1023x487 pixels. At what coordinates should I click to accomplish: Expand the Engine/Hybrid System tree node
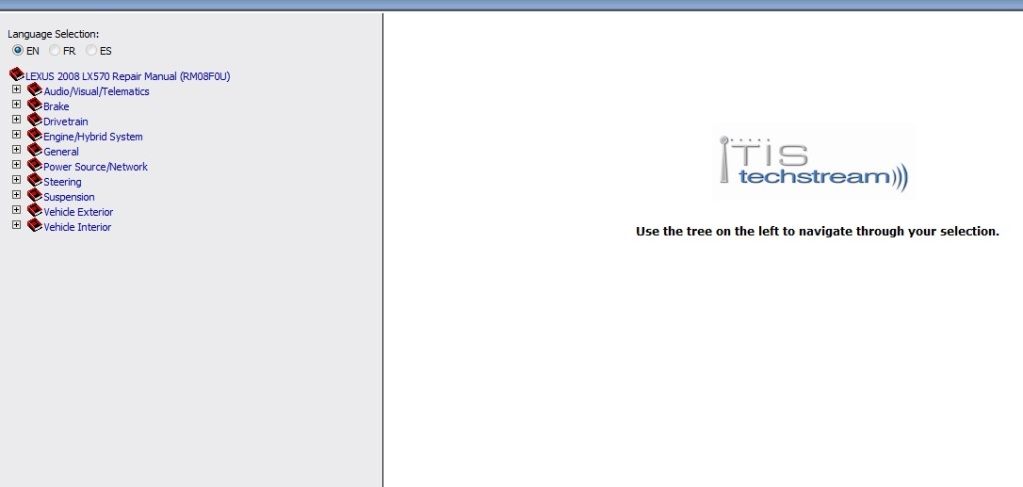point(16,134)
